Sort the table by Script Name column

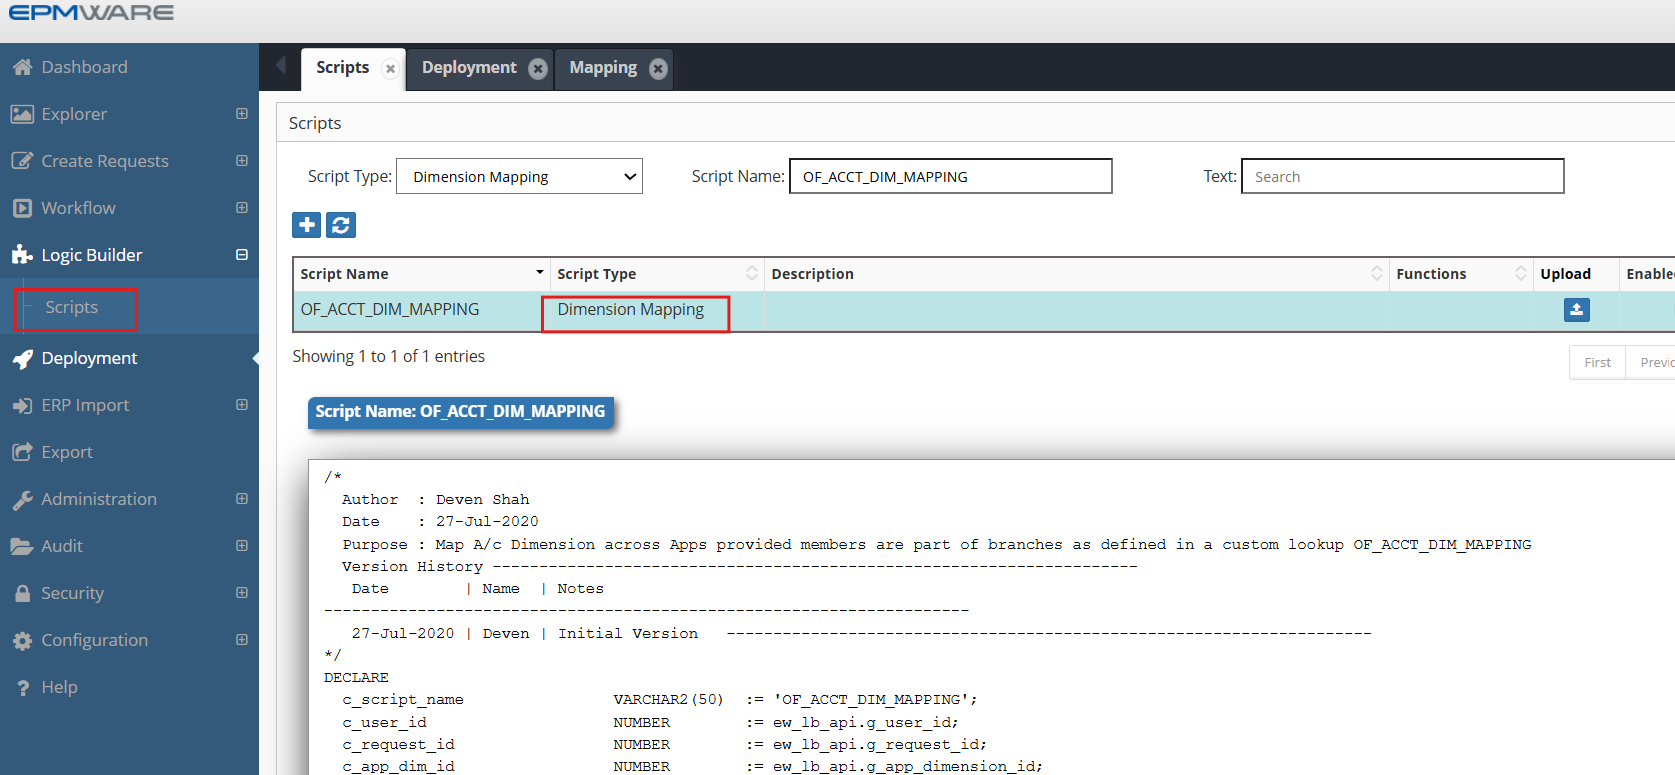(420, 274)
